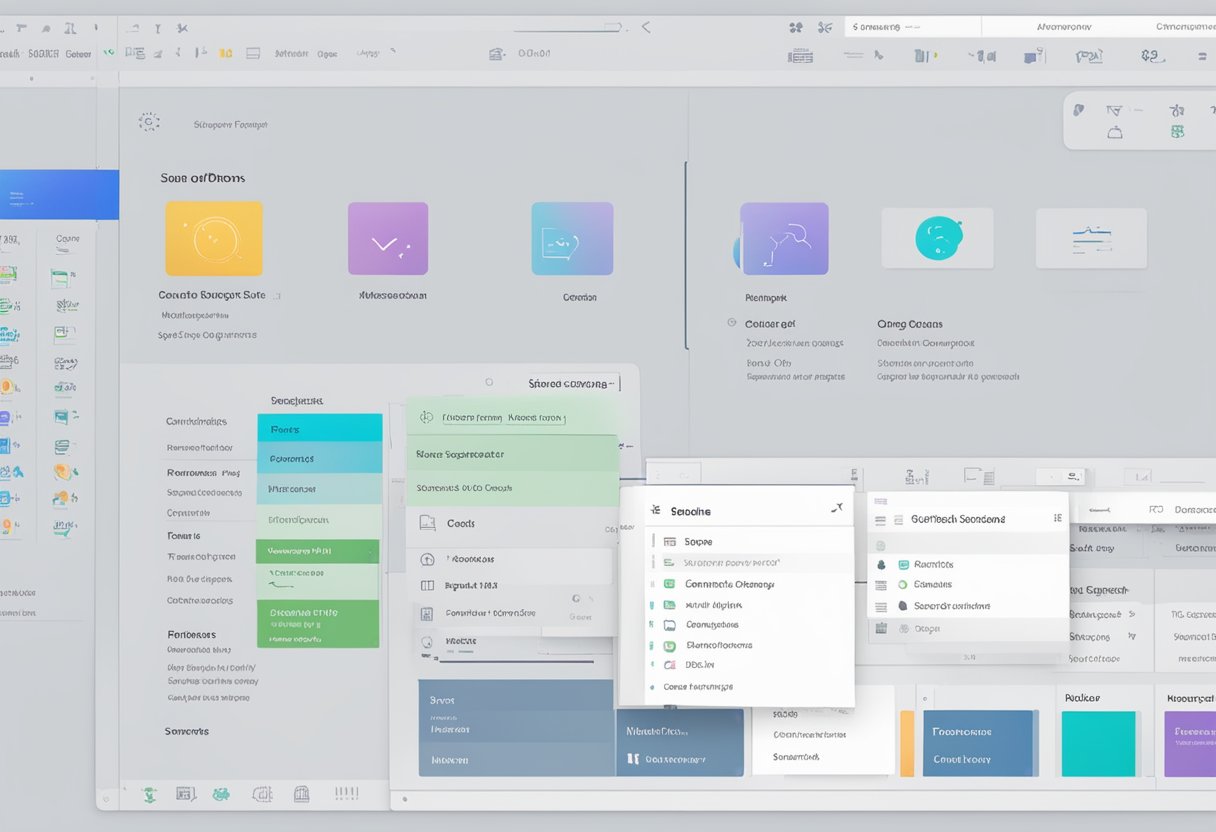1216x832 pixels.
Task: Switch to the middle tab in top-right bar
Action: (1064, 27)
